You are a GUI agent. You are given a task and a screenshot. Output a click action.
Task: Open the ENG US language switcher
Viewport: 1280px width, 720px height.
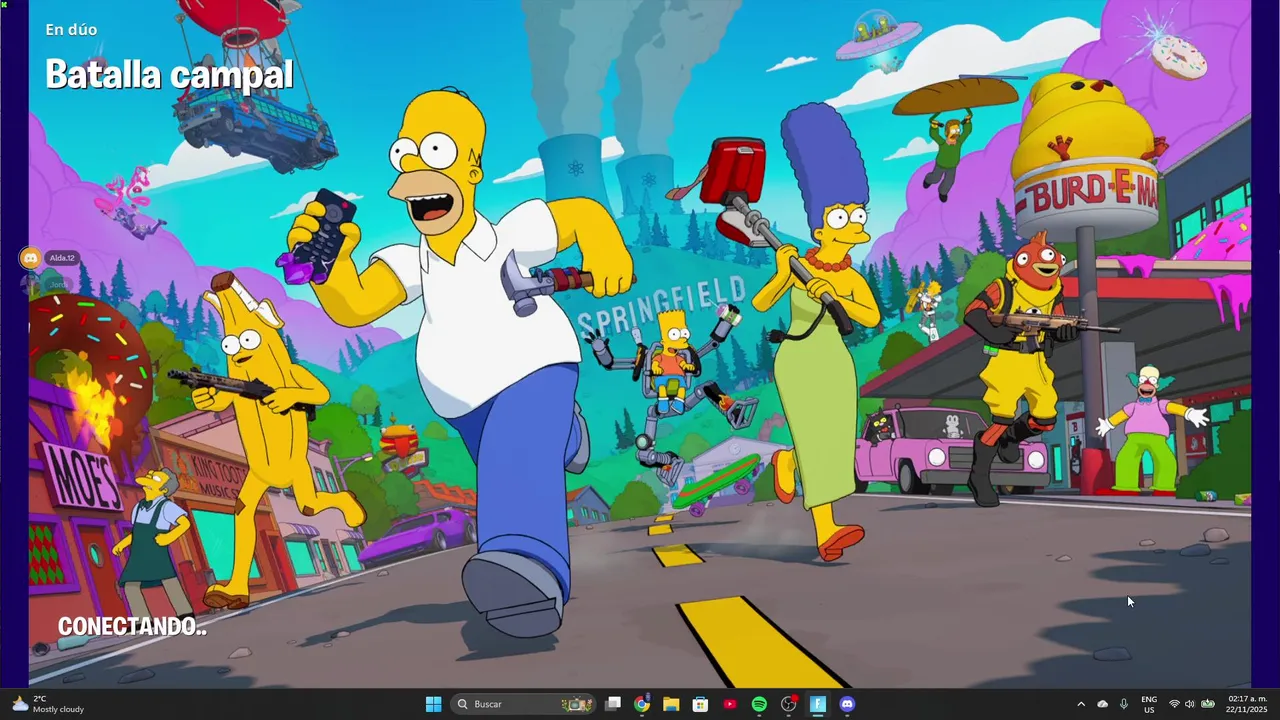pyautogui.click(x=1149, y=704)
